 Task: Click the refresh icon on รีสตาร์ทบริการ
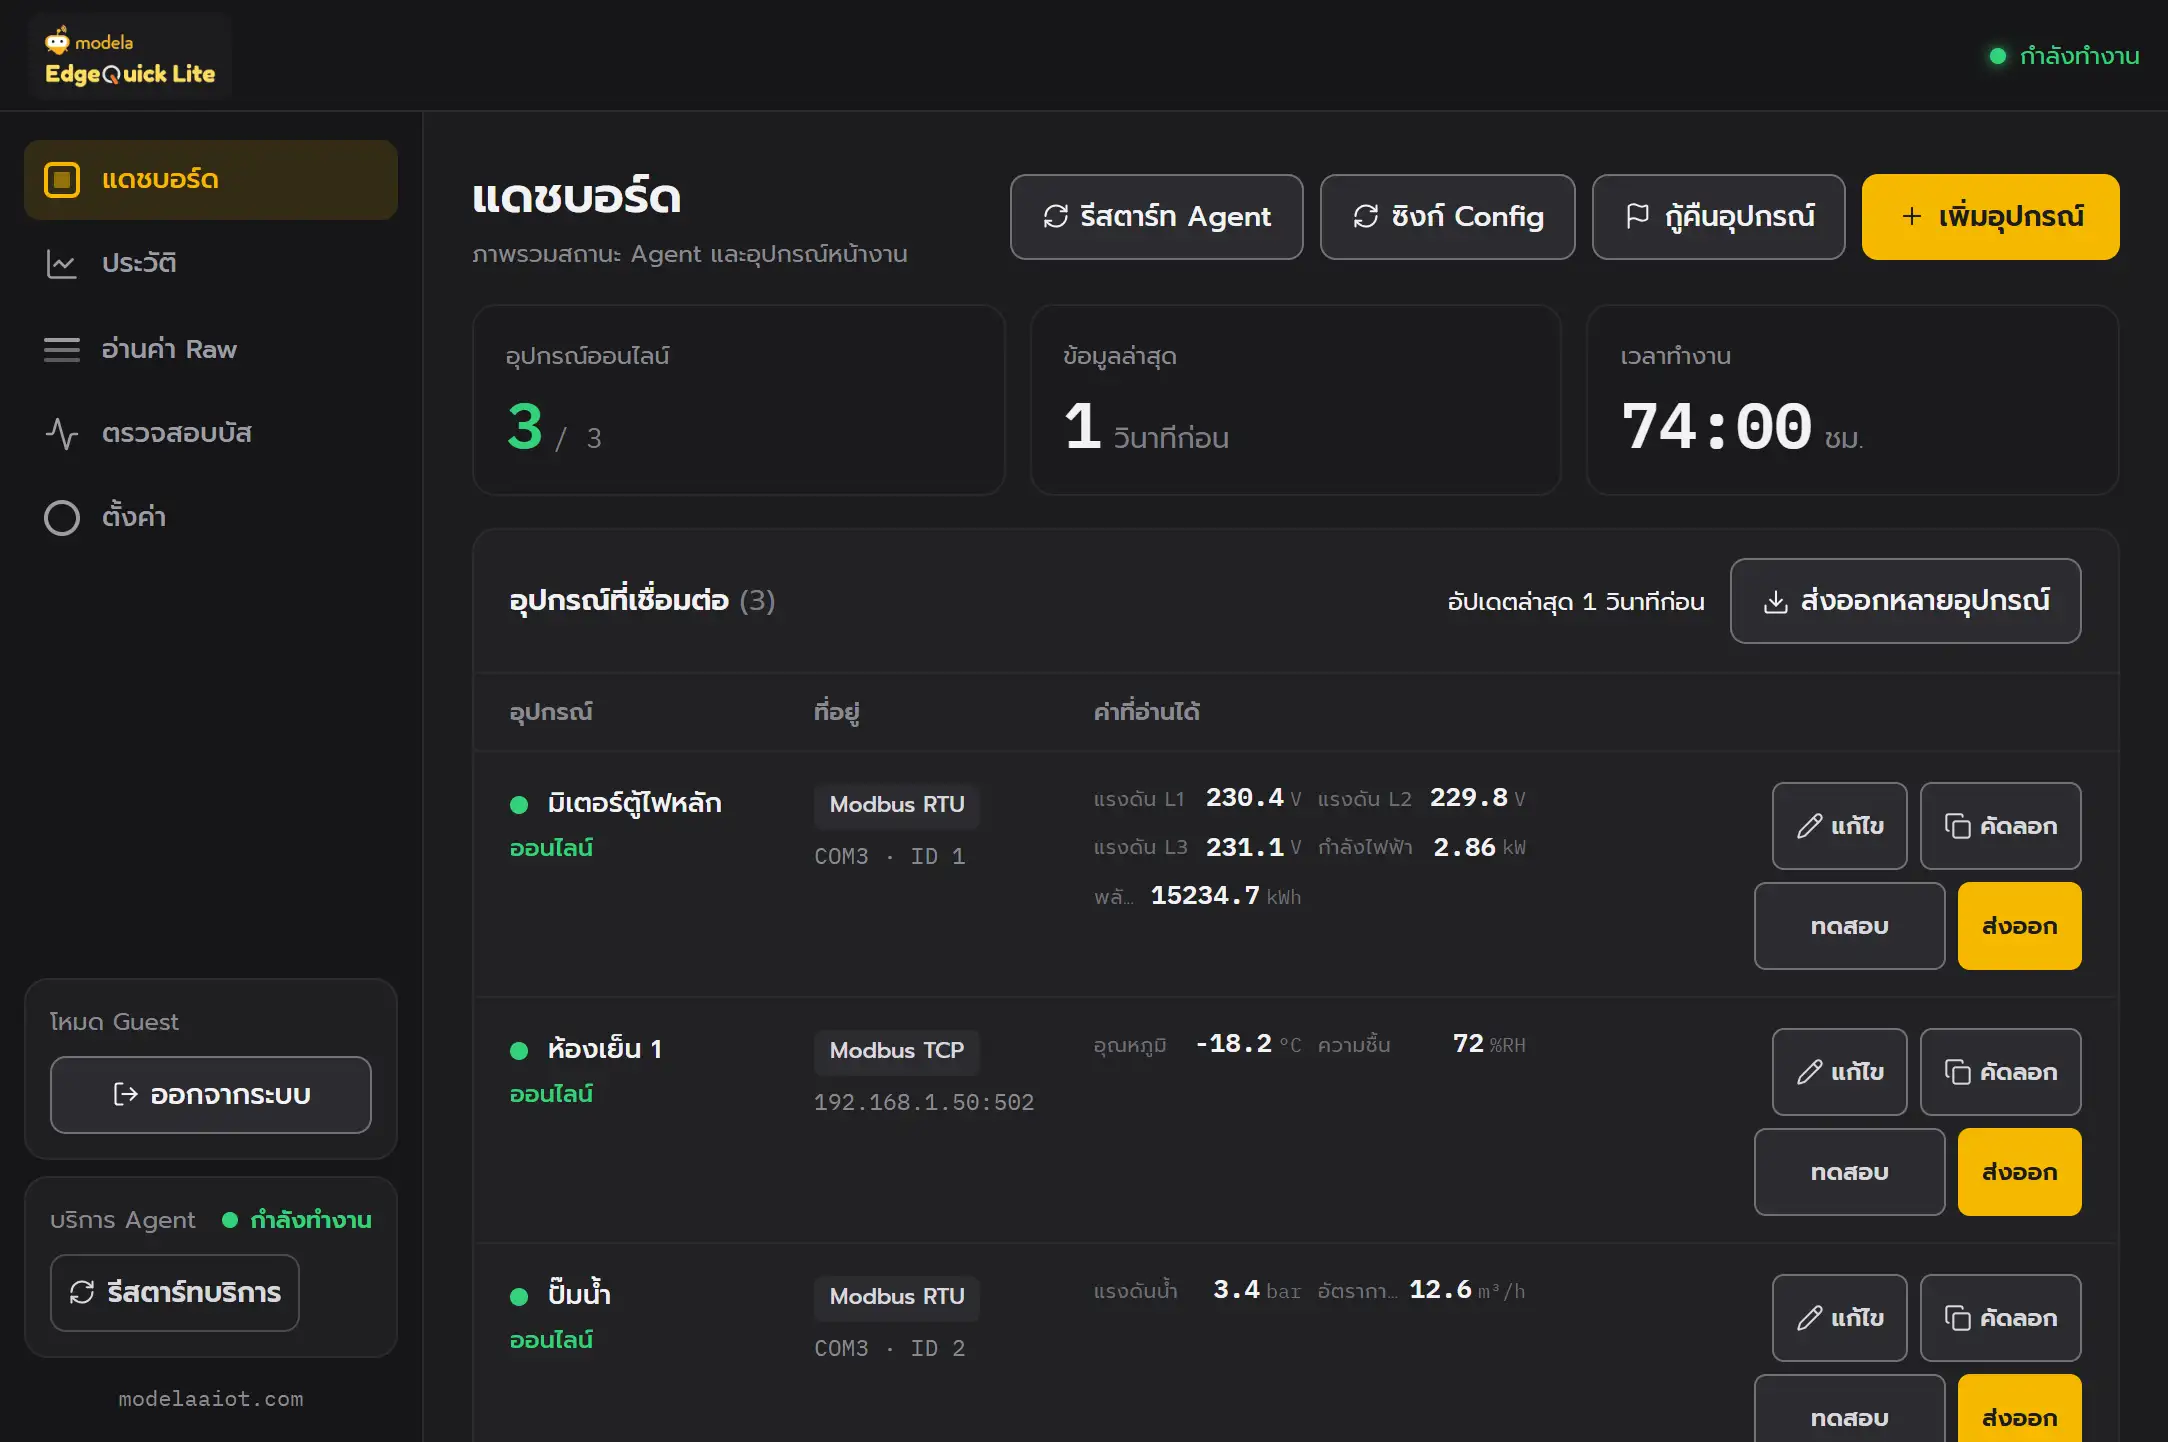point(82,1292)
